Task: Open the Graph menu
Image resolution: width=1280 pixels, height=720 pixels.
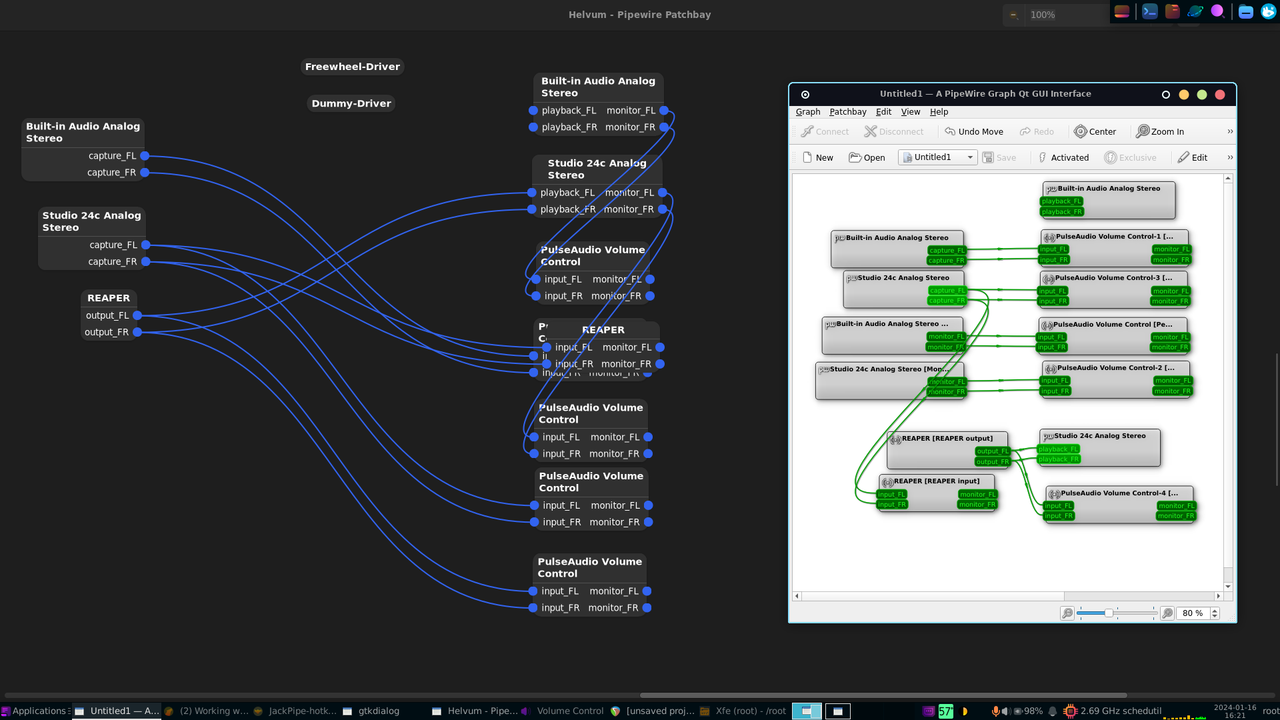Action: pos(807,112)
